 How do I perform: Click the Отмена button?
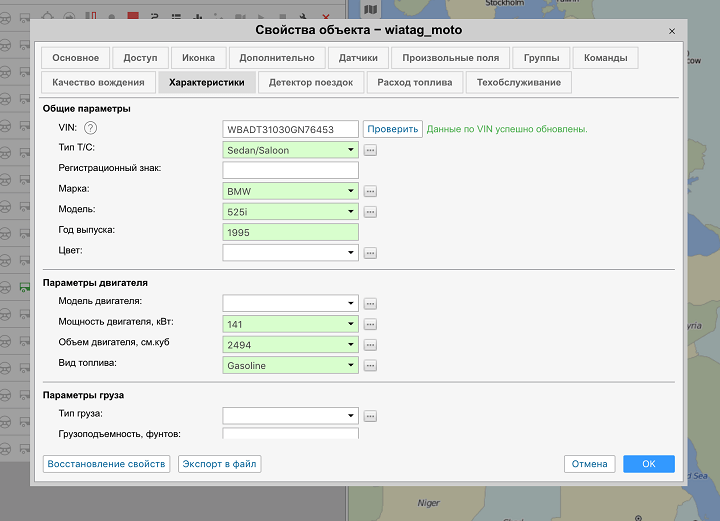(x=590, y=464)
